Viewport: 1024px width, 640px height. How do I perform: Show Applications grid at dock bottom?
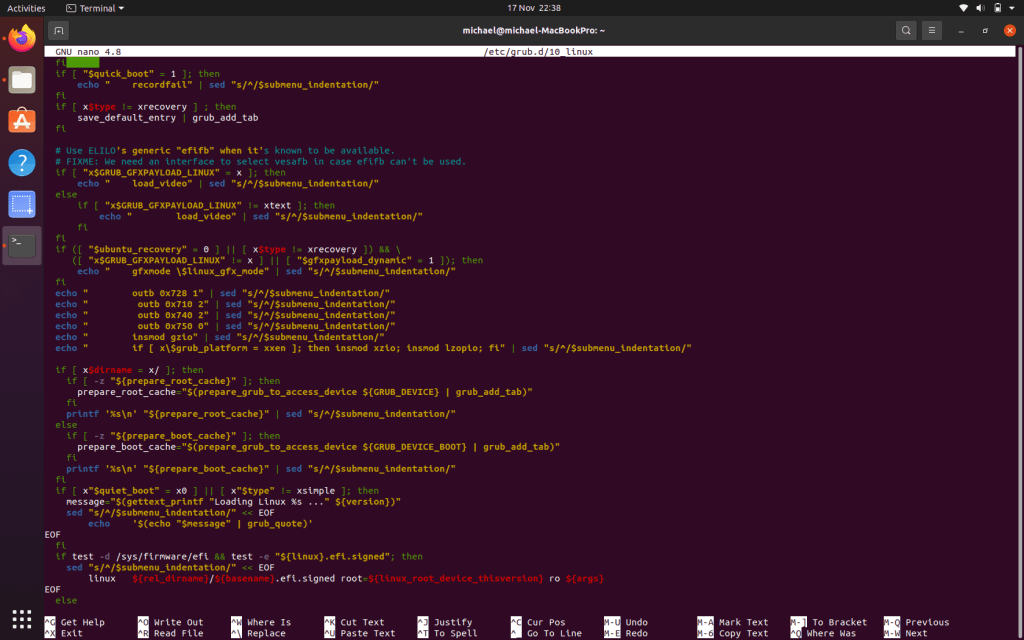[x=22, y=618]
